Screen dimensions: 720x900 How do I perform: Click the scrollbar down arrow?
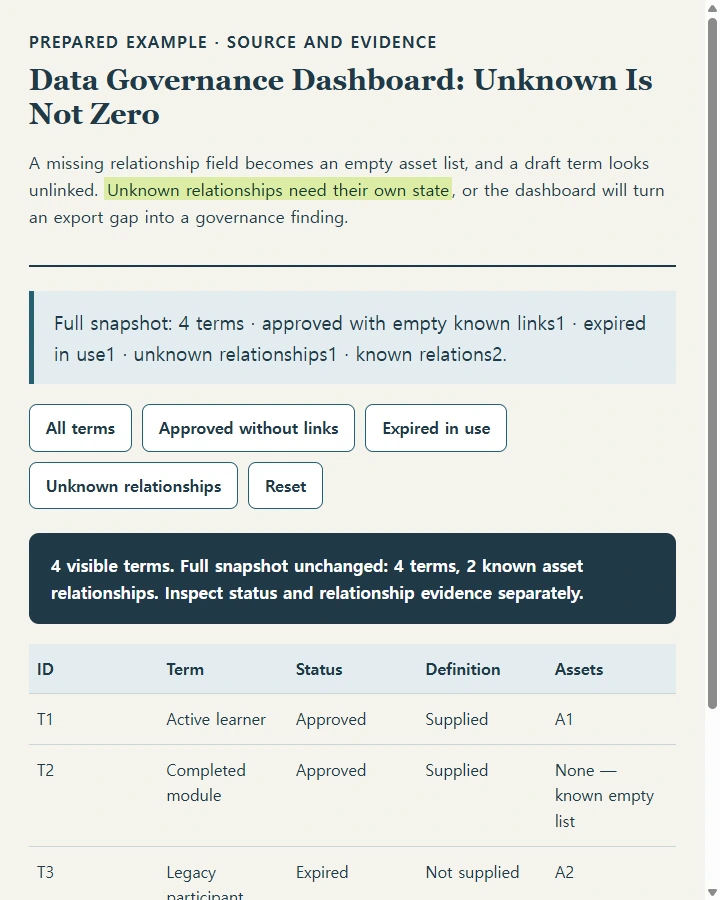(x=713, y=893)
